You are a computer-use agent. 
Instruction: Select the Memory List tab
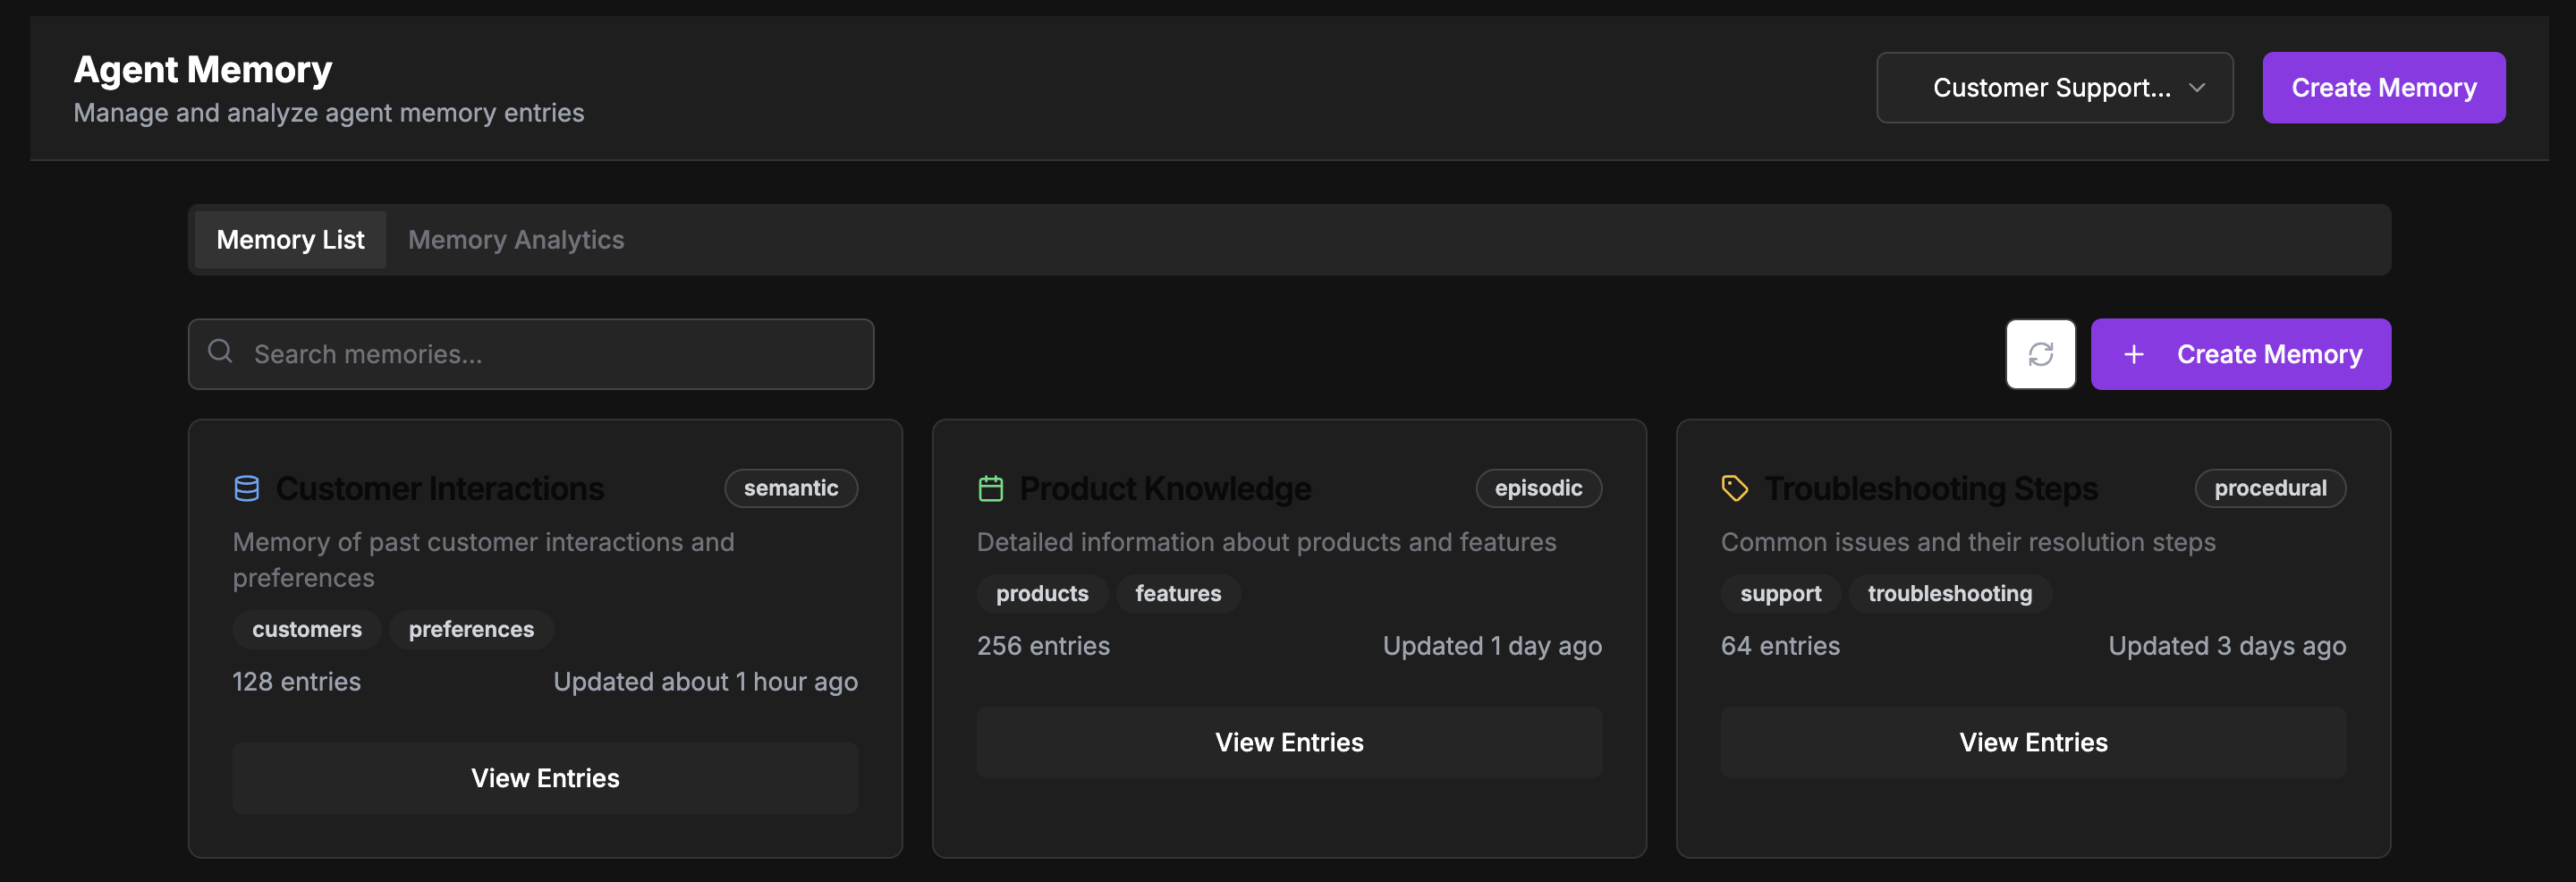(290, 239)
